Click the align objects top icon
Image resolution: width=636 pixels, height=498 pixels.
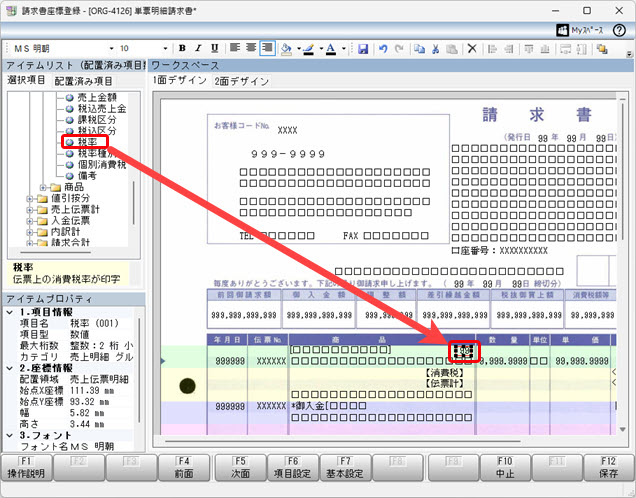529,49
